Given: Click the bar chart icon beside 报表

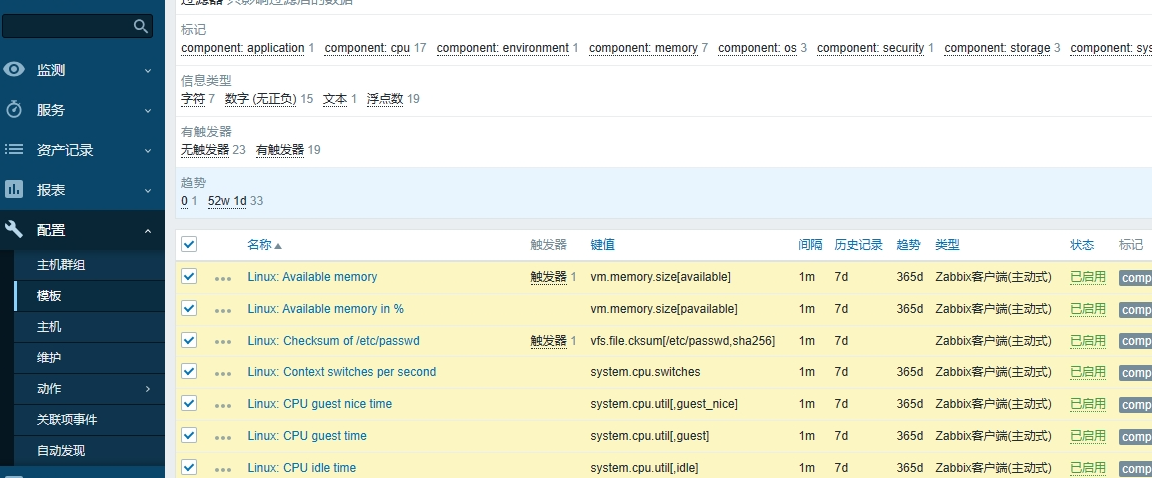Looking at the screenshot, I should tap(14, 189).
